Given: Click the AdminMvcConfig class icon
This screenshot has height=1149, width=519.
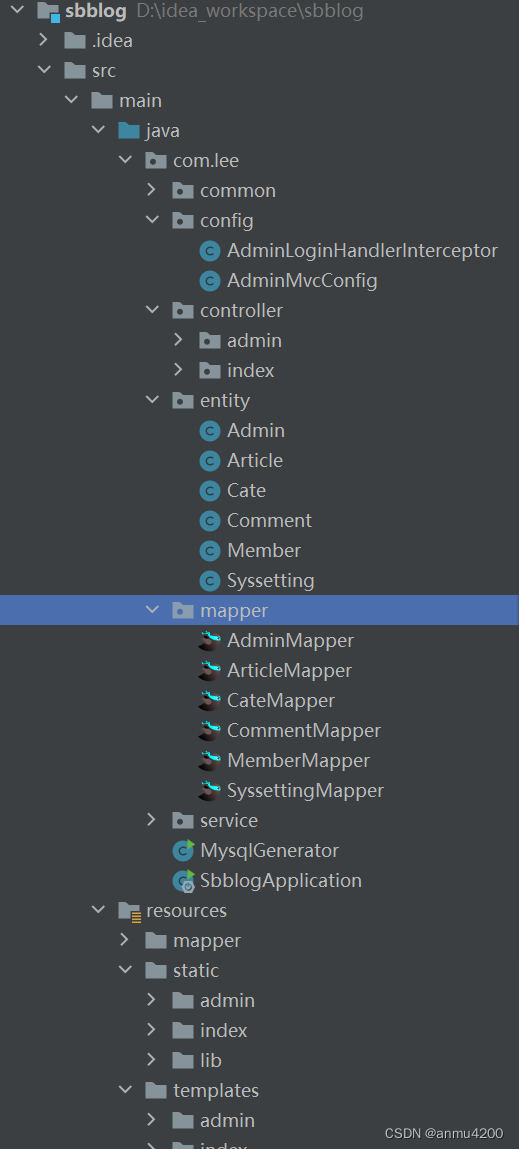Looking at the screenshot, I should [210, 281].
